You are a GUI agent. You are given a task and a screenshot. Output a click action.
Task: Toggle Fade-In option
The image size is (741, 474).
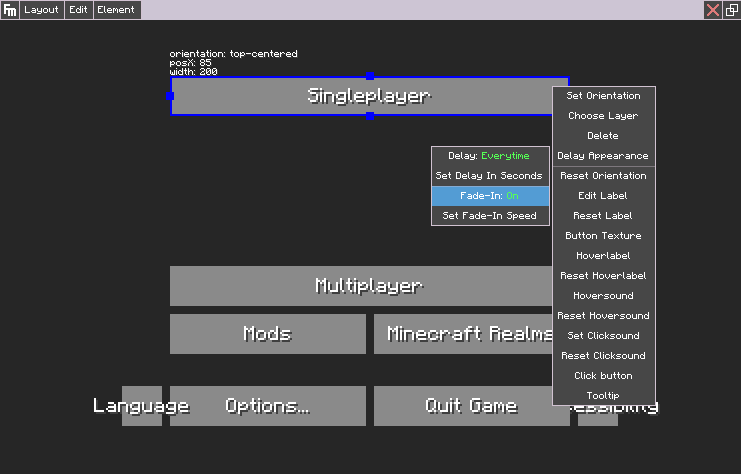coord(490,196)
